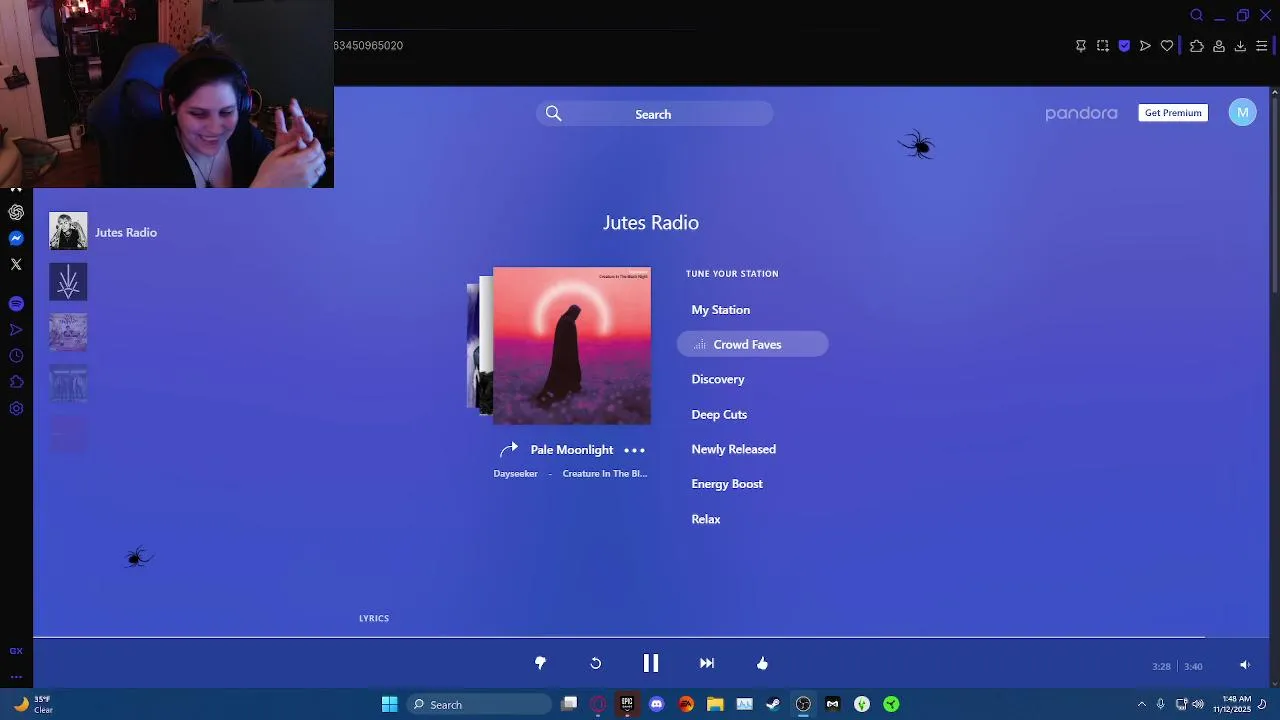Open the fourth station thumbnail in sidebar
This screenshot has height=720, width=1280.
(68, 383)
